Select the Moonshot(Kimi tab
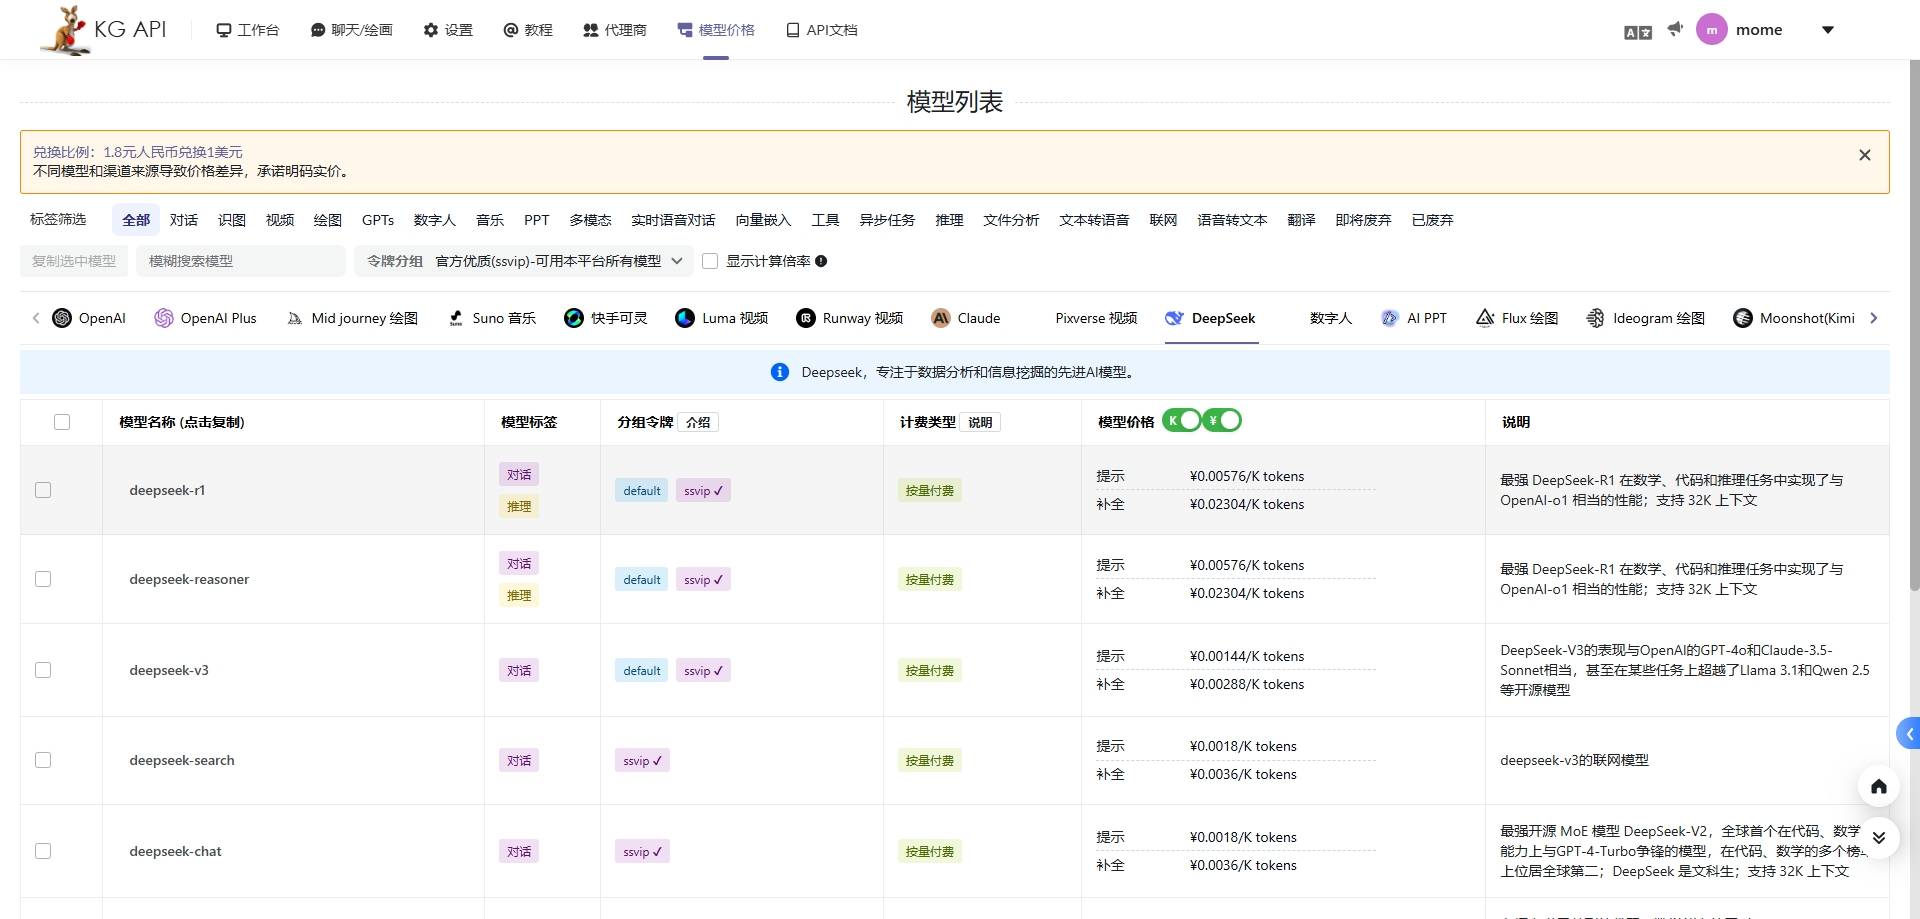1920x919 pixels. coord(1794,318)
